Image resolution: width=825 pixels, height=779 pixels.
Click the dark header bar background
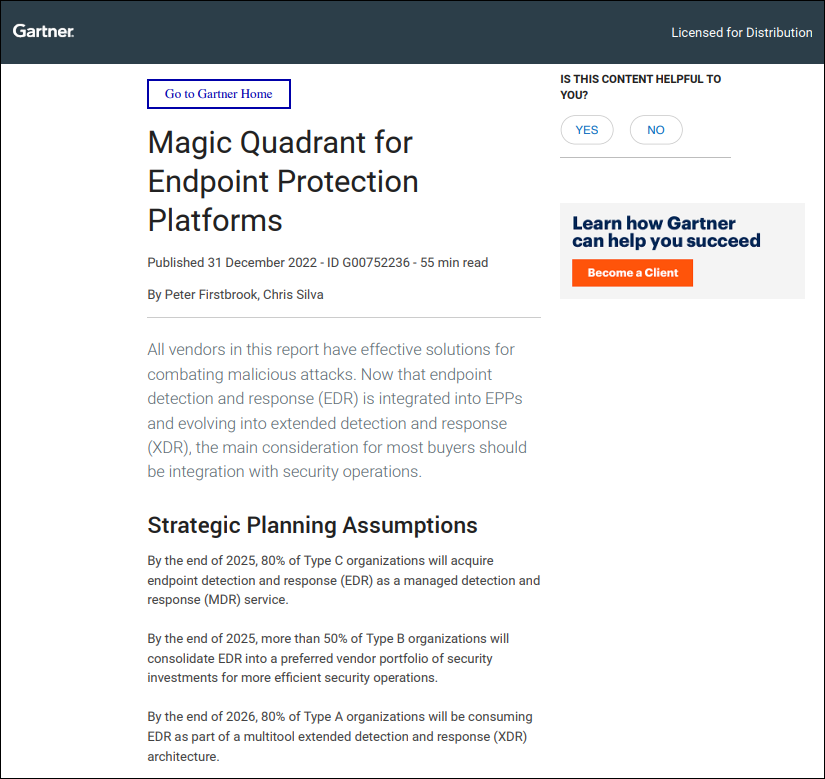[368, 32]
